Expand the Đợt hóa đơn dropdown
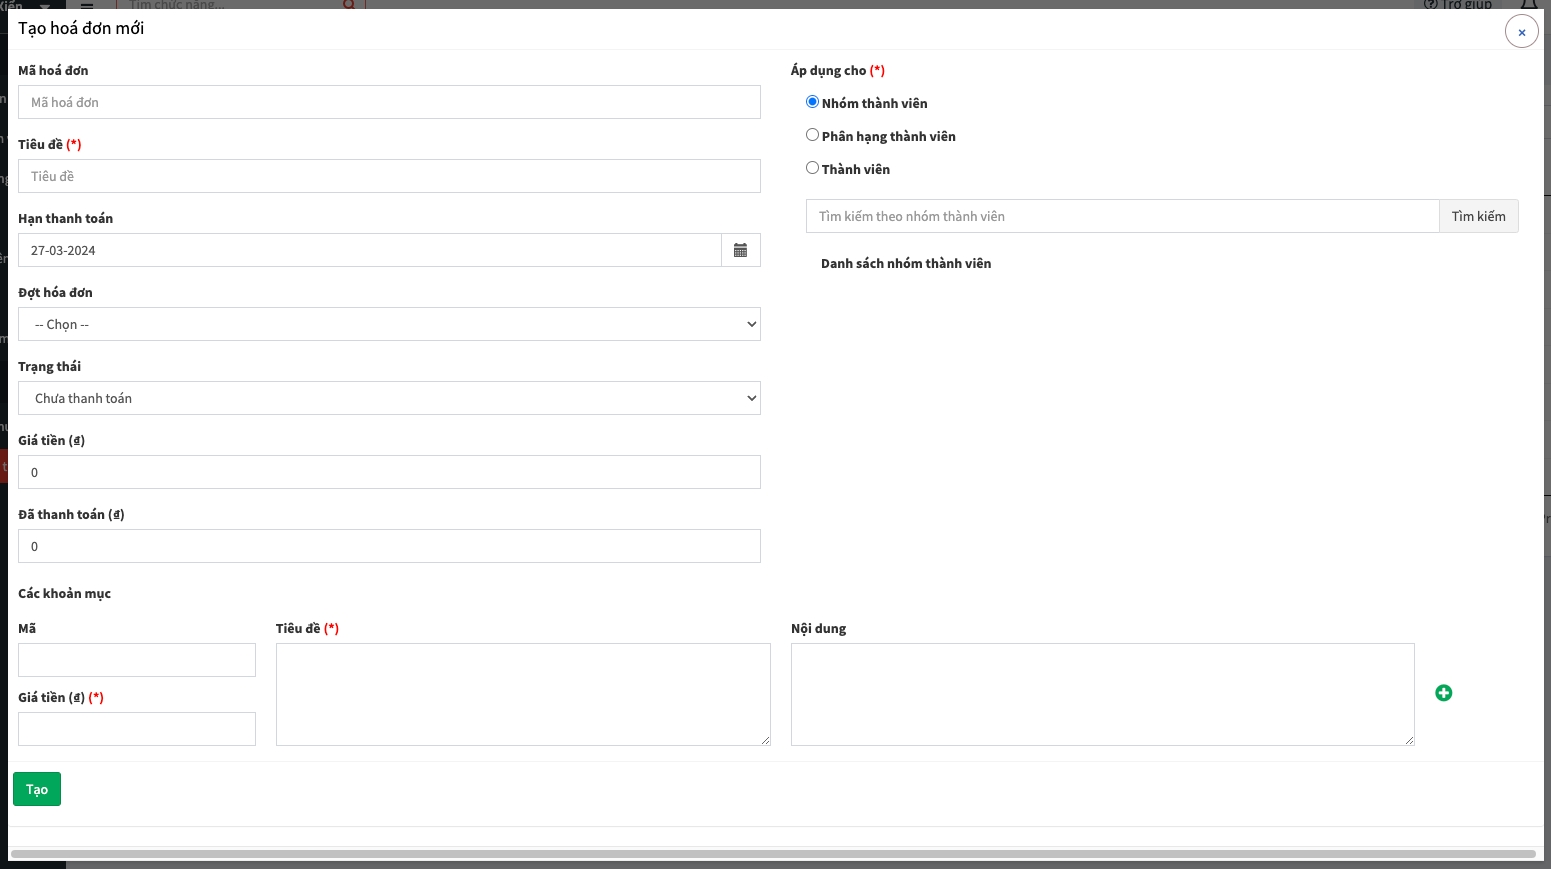The image size is (1551, 869). [389, 324]
